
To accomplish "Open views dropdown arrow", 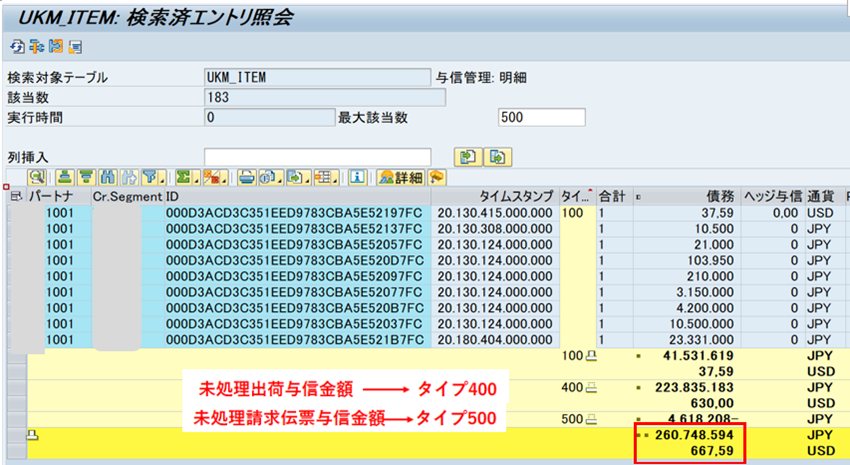I will (x=281, y=179).
